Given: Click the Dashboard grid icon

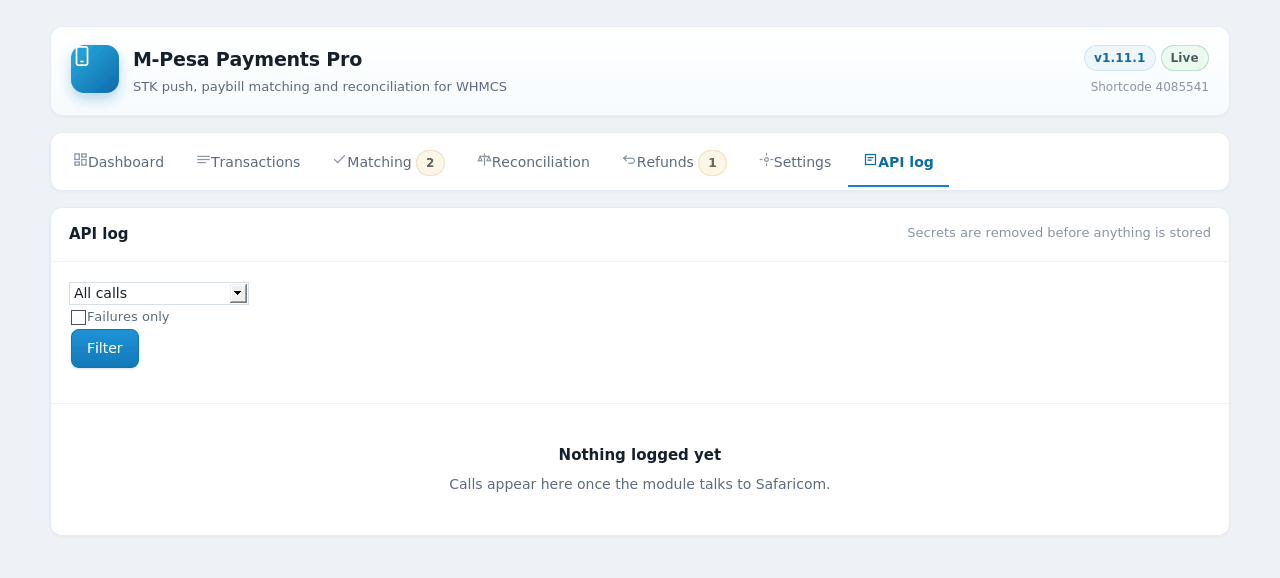Looking at the screenshot, I should 80,159.
